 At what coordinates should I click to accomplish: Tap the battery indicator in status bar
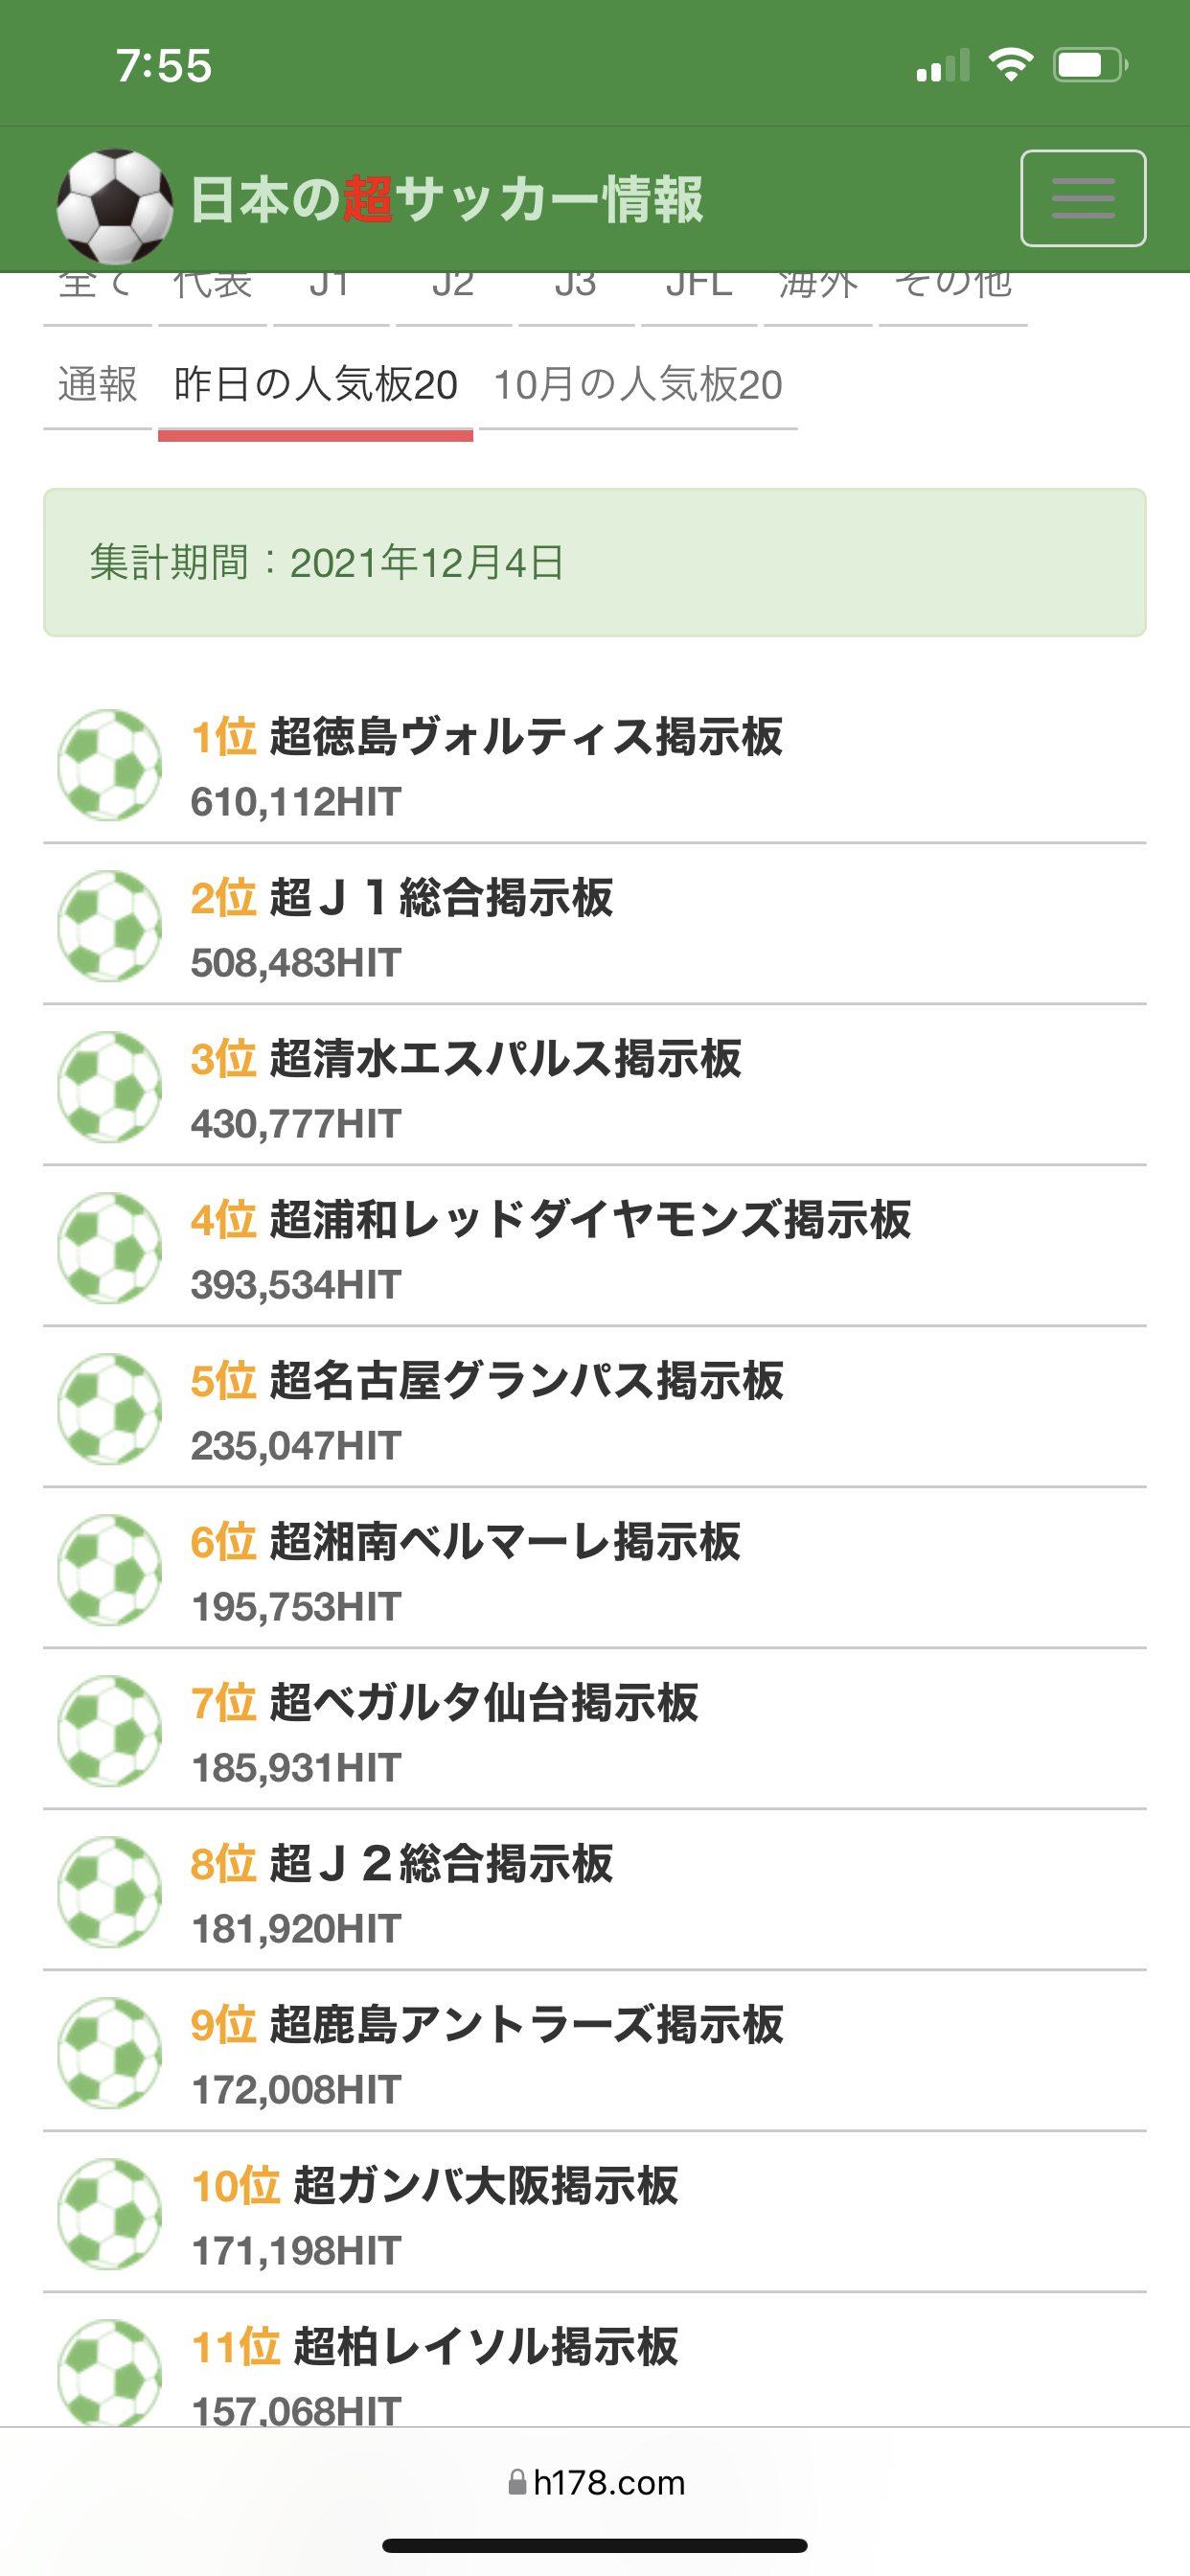tap(1089, 66)
